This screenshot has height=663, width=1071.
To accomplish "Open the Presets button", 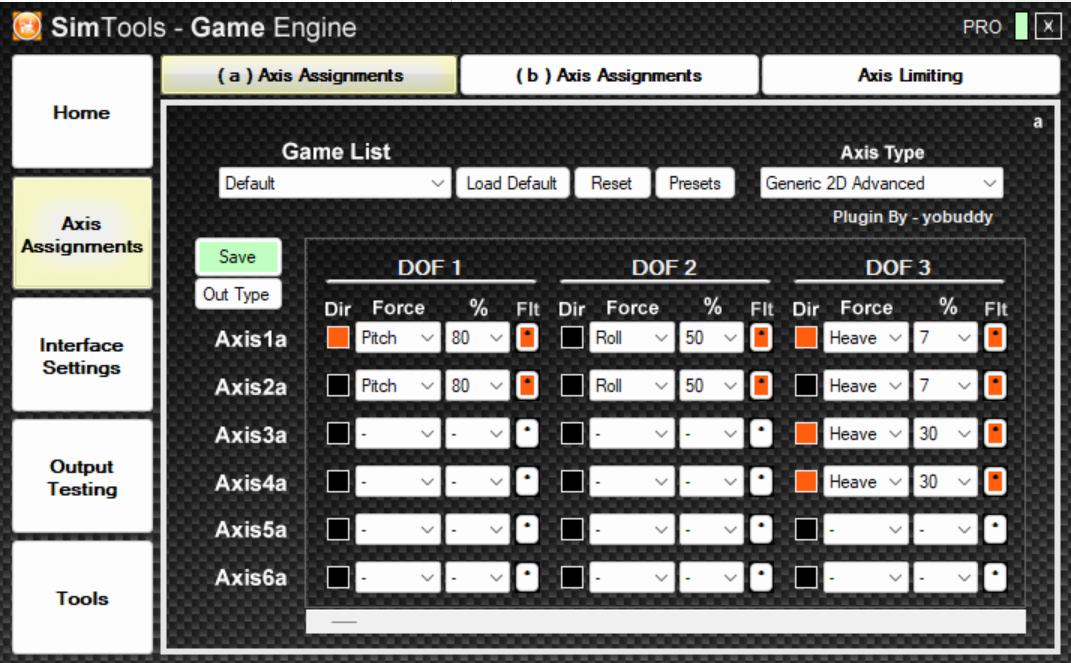I will point(695,183).
